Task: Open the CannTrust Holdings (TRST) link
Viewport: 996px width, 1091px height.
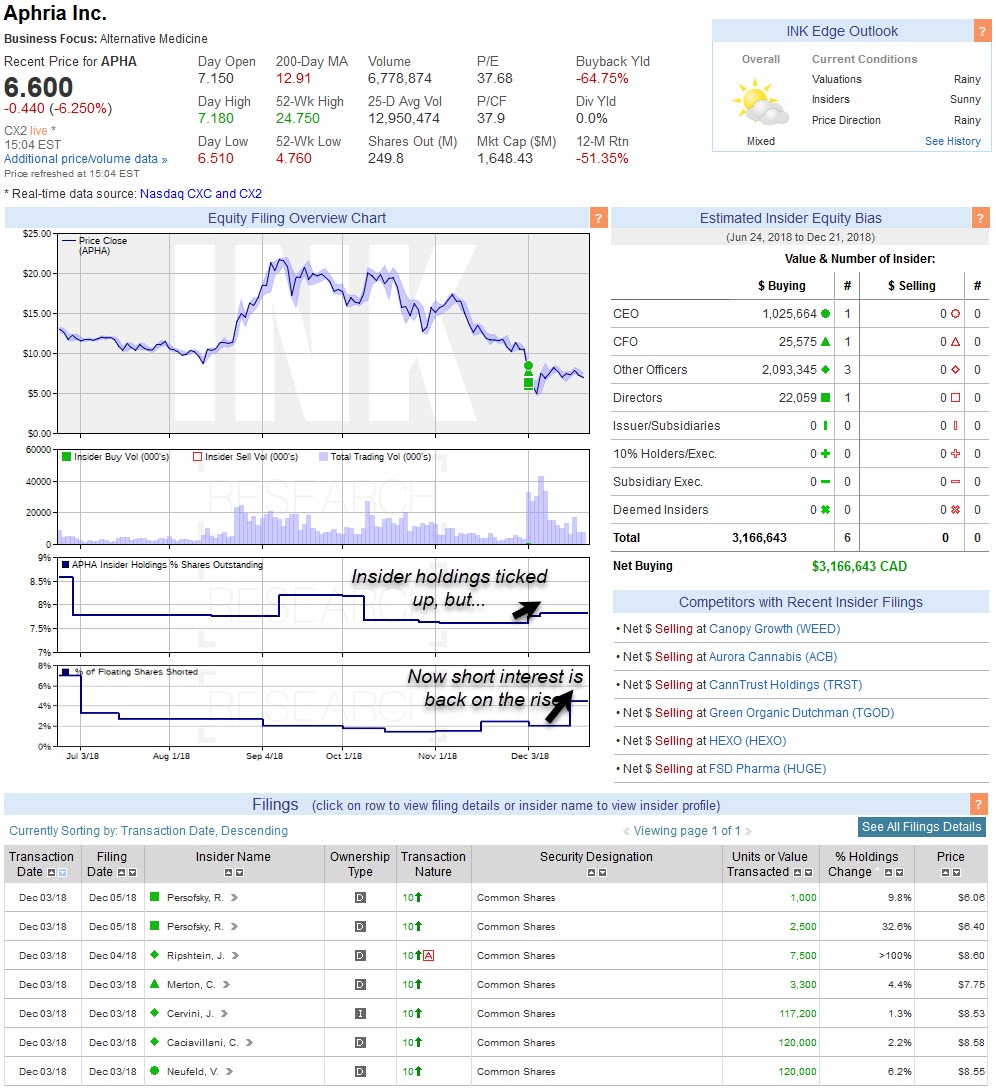Action: (x=786, y=685)
